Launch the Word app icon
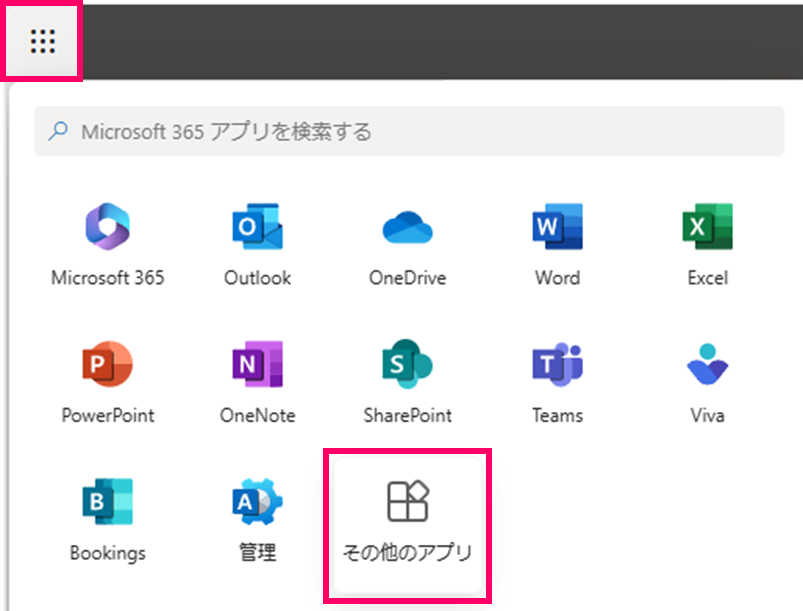Screen dimensions: 803x611 click(x=557, y=226)
